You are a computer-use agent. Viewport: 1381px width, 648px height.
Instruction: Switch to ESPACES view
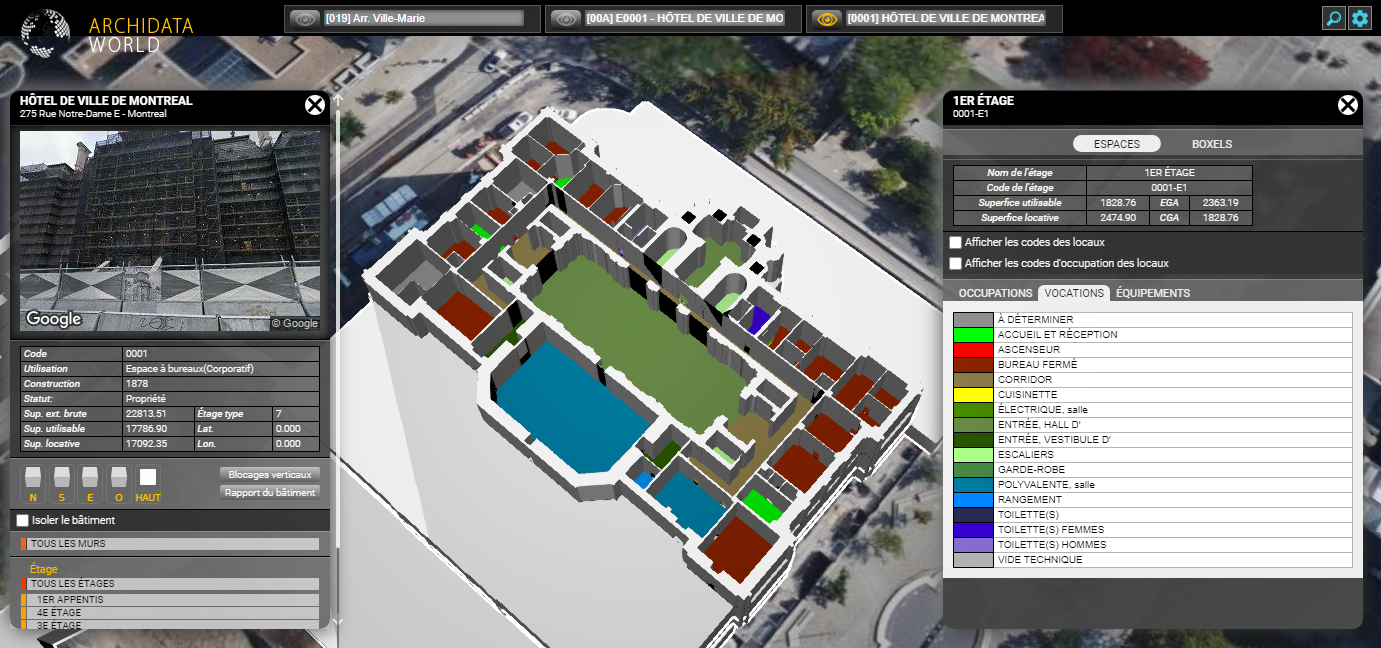tap(1117, 144)
